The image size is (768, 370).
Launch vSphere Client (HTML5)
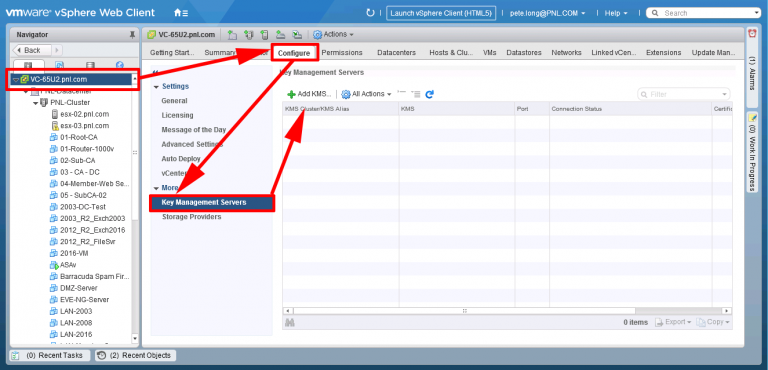[441, 13]
